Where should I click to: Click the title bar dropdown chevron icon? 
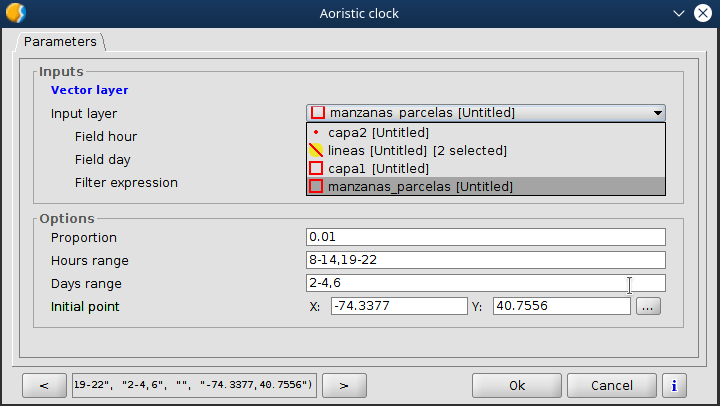679,13
